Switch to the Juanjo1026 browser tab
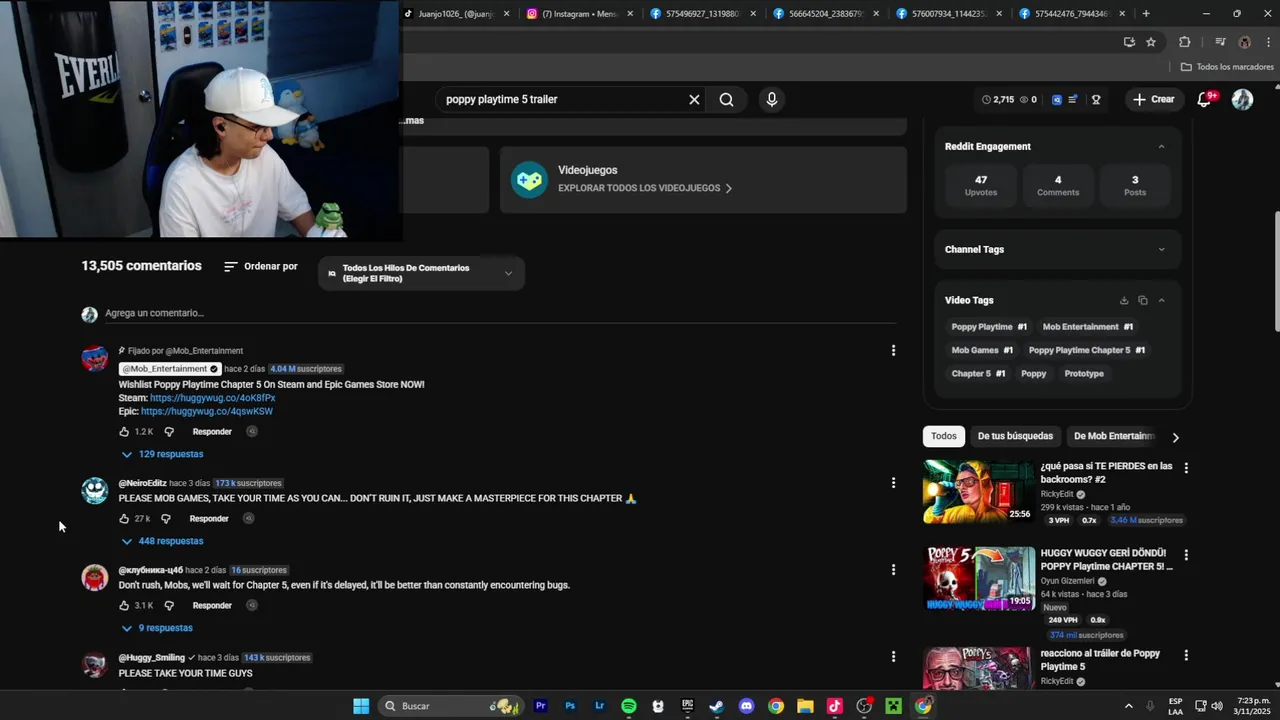The width and height of the screenshot is (1280, 720). point(455,14)
